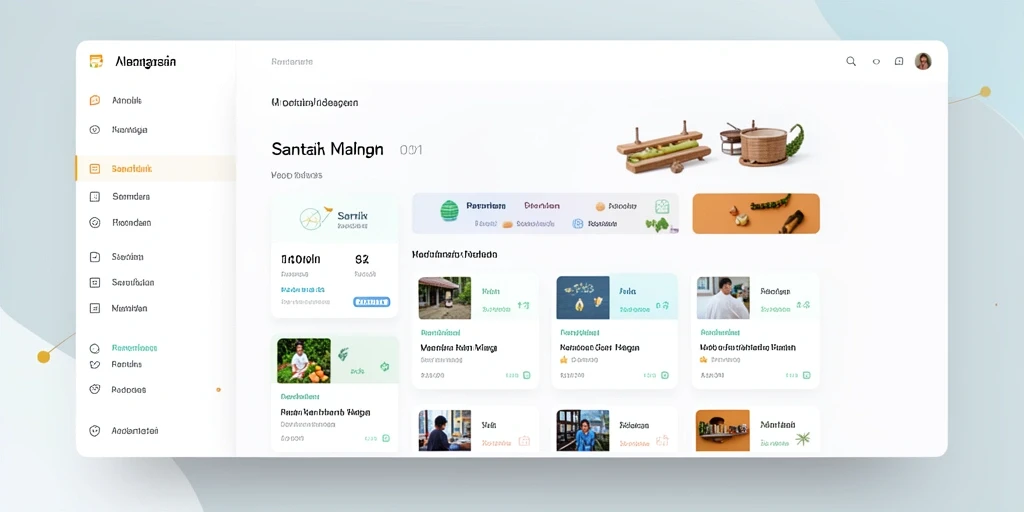This screenshot has width=1024, height=512.
Task: Click the wooden tray food illustration
Action: [x=664, y=150]
